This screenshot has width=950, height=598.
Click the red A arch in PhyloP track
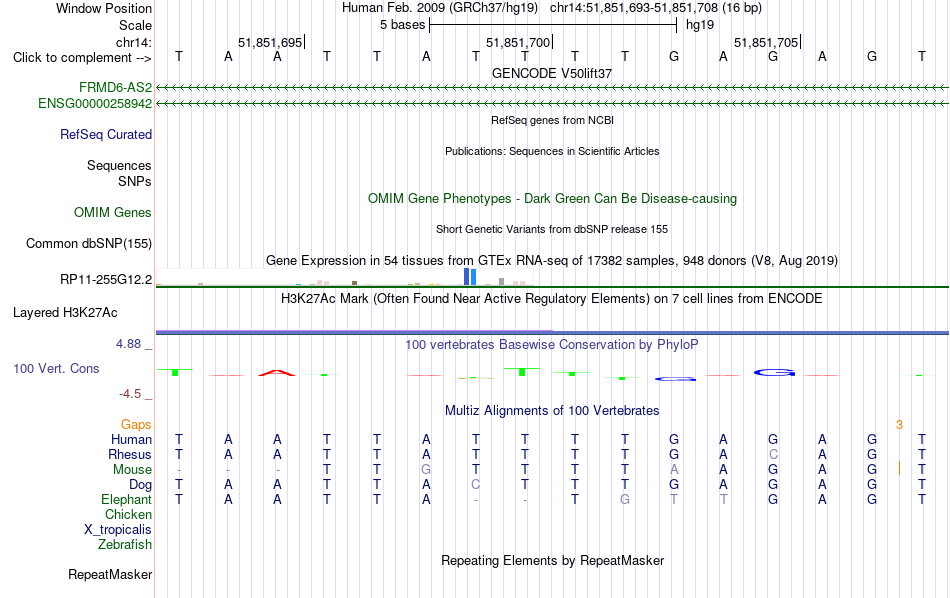[x=277, y=373]
